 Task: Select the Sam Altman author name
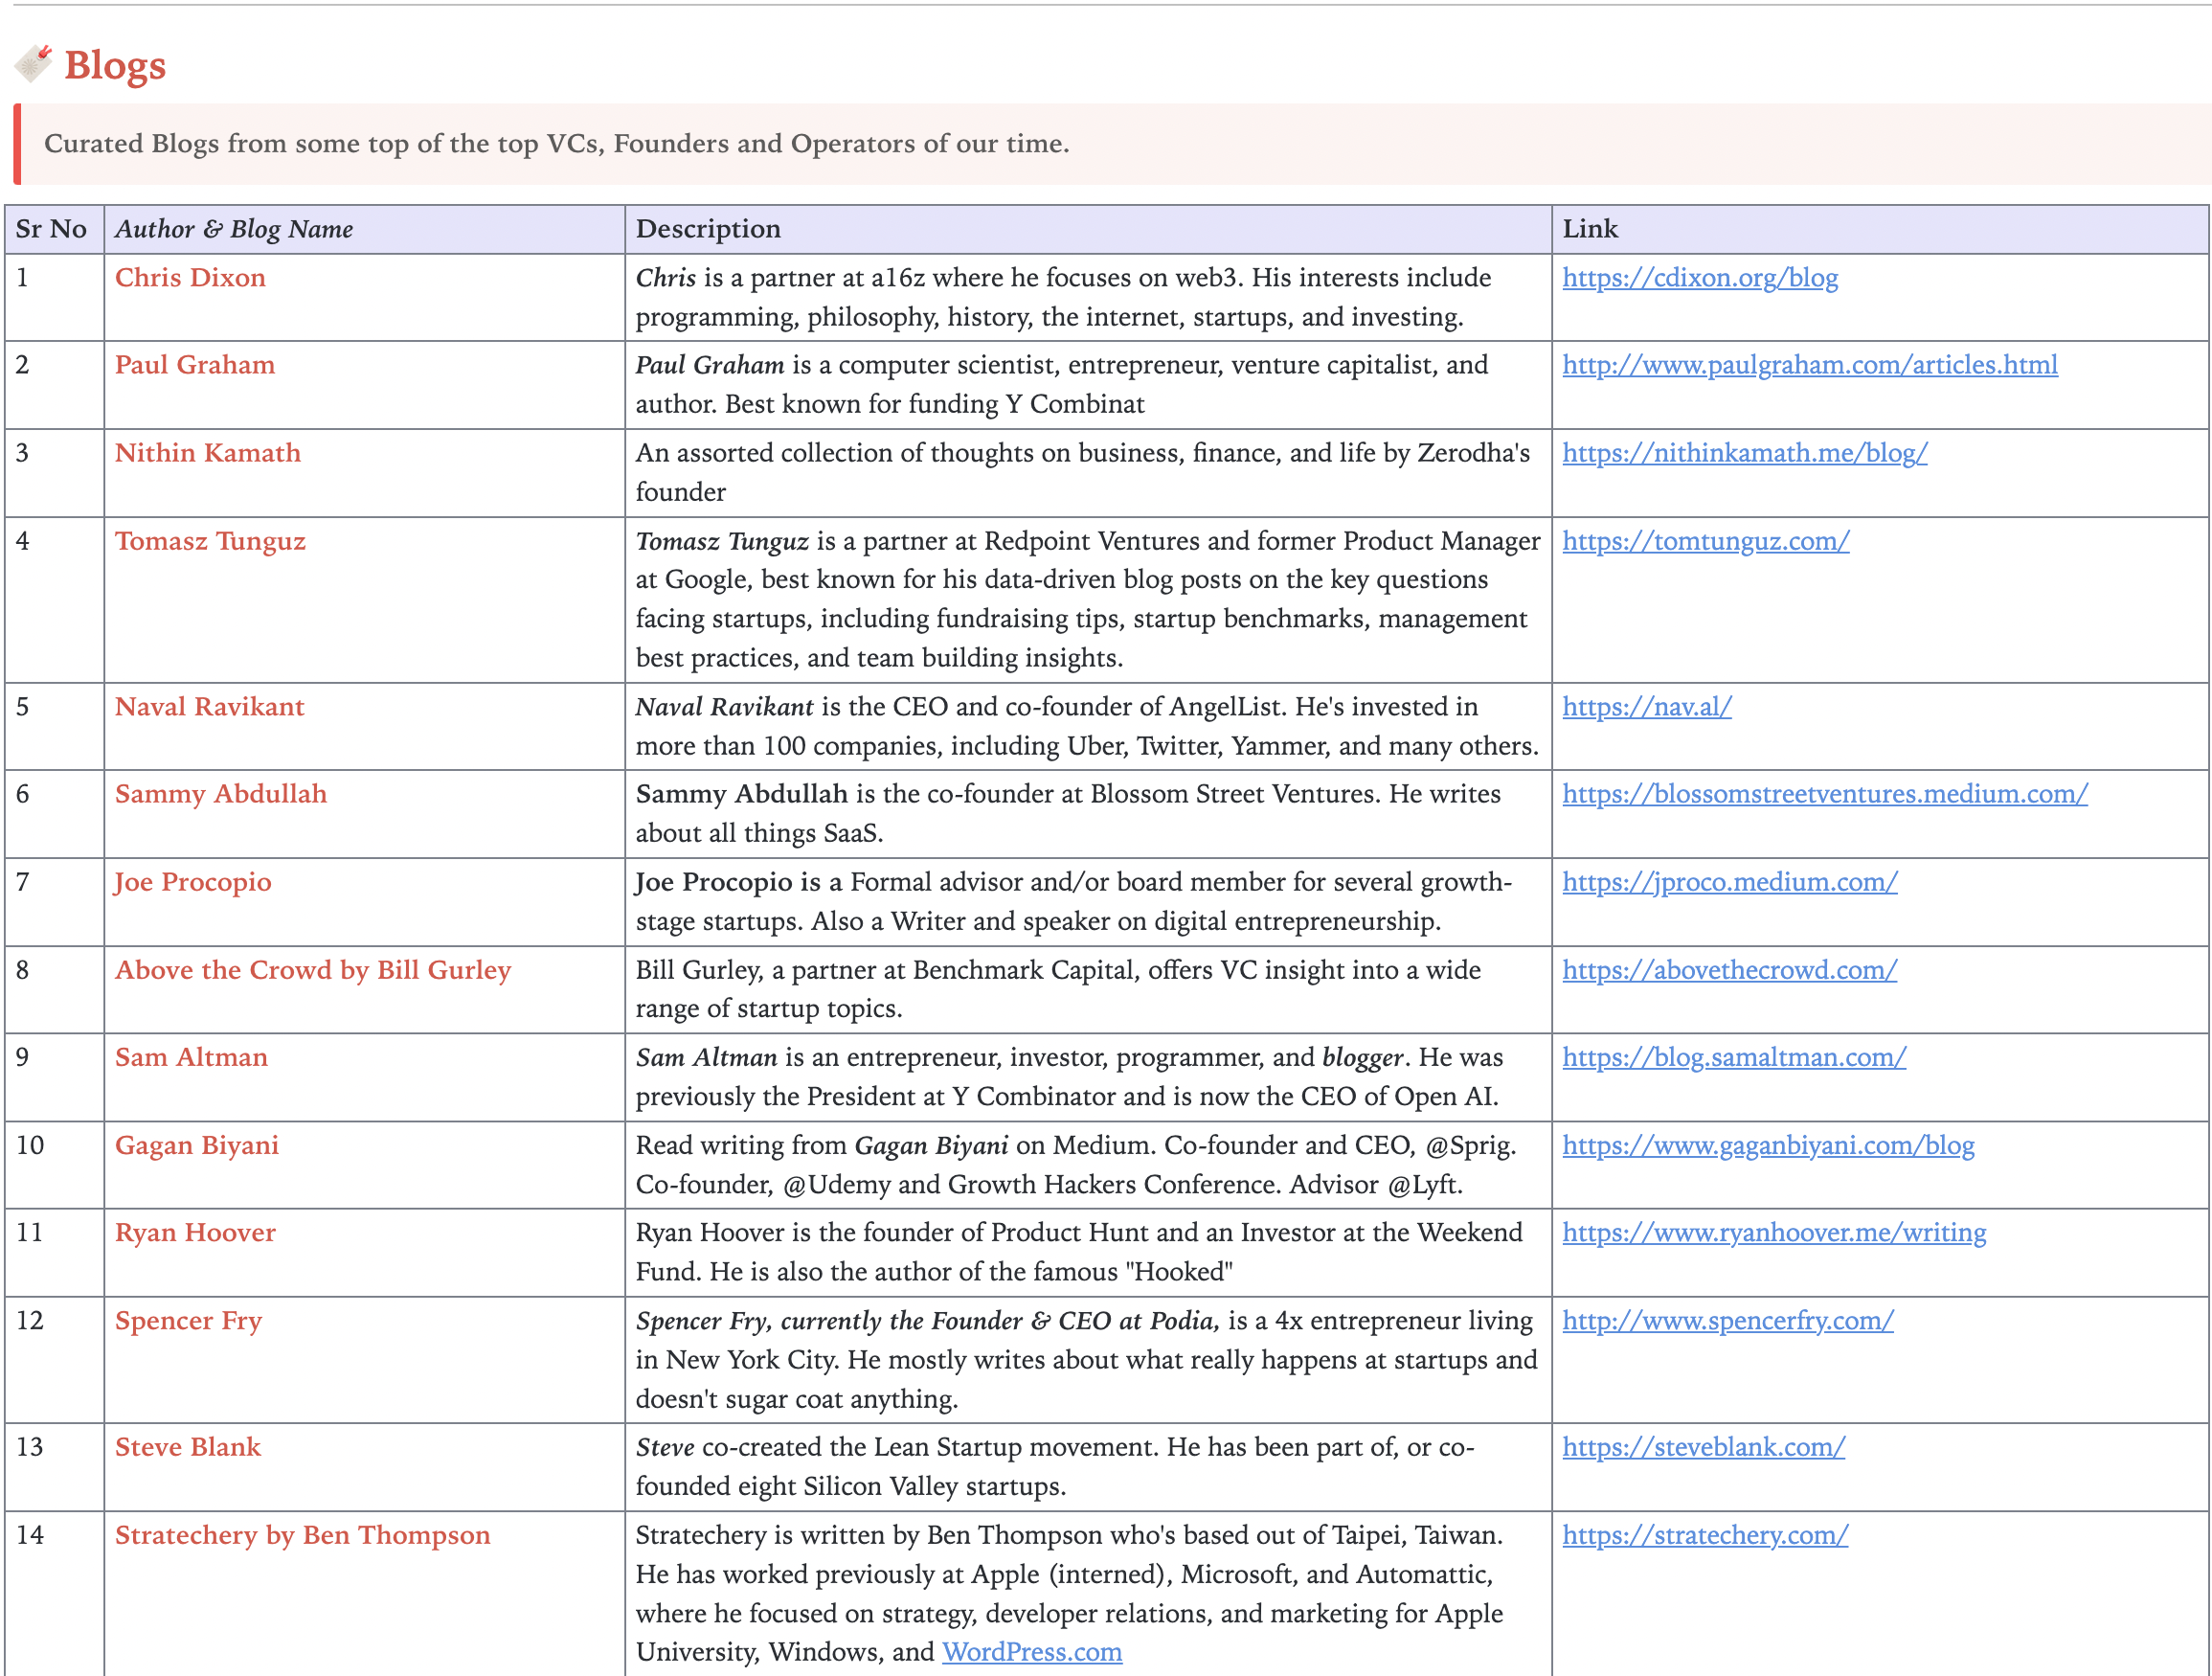(191, 1057)
